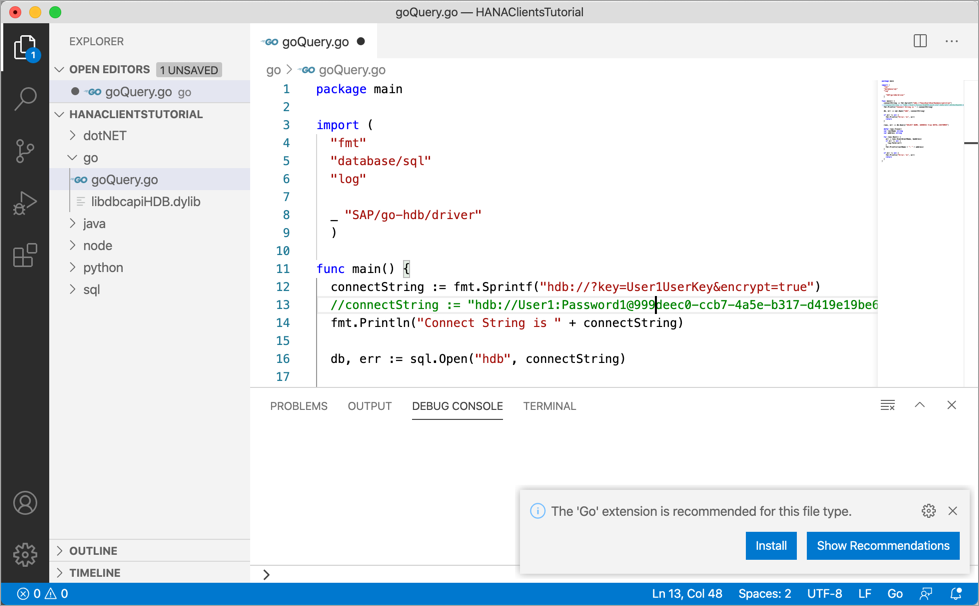Screen dimensions: 979x606
Task: Click the "SAP/go-hdb/driver" import string
Action: [x=413, y=215]
